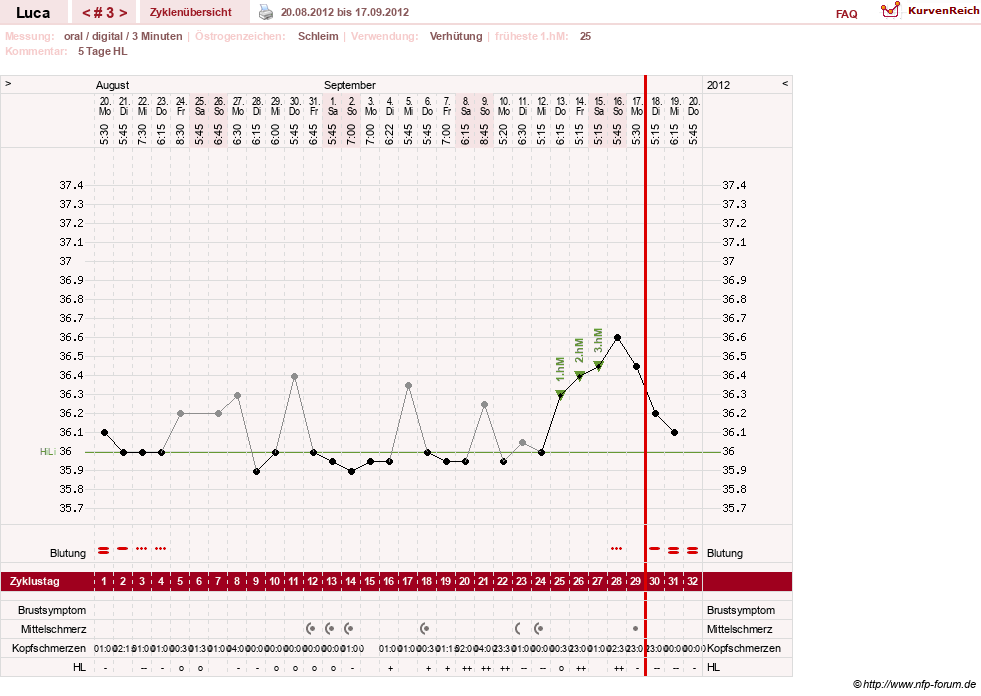Select the 3.hM green triangle marker

tap(598, 366)
